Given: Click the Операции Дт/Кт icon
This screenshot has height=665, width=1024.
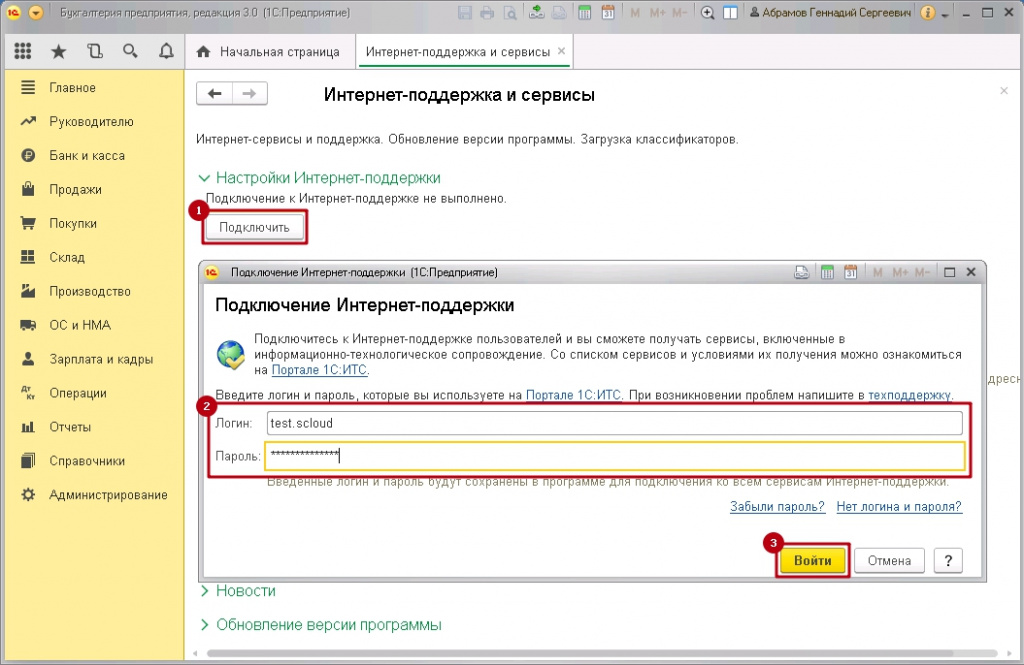Looking at the screenshot, I should pos(28,393).
